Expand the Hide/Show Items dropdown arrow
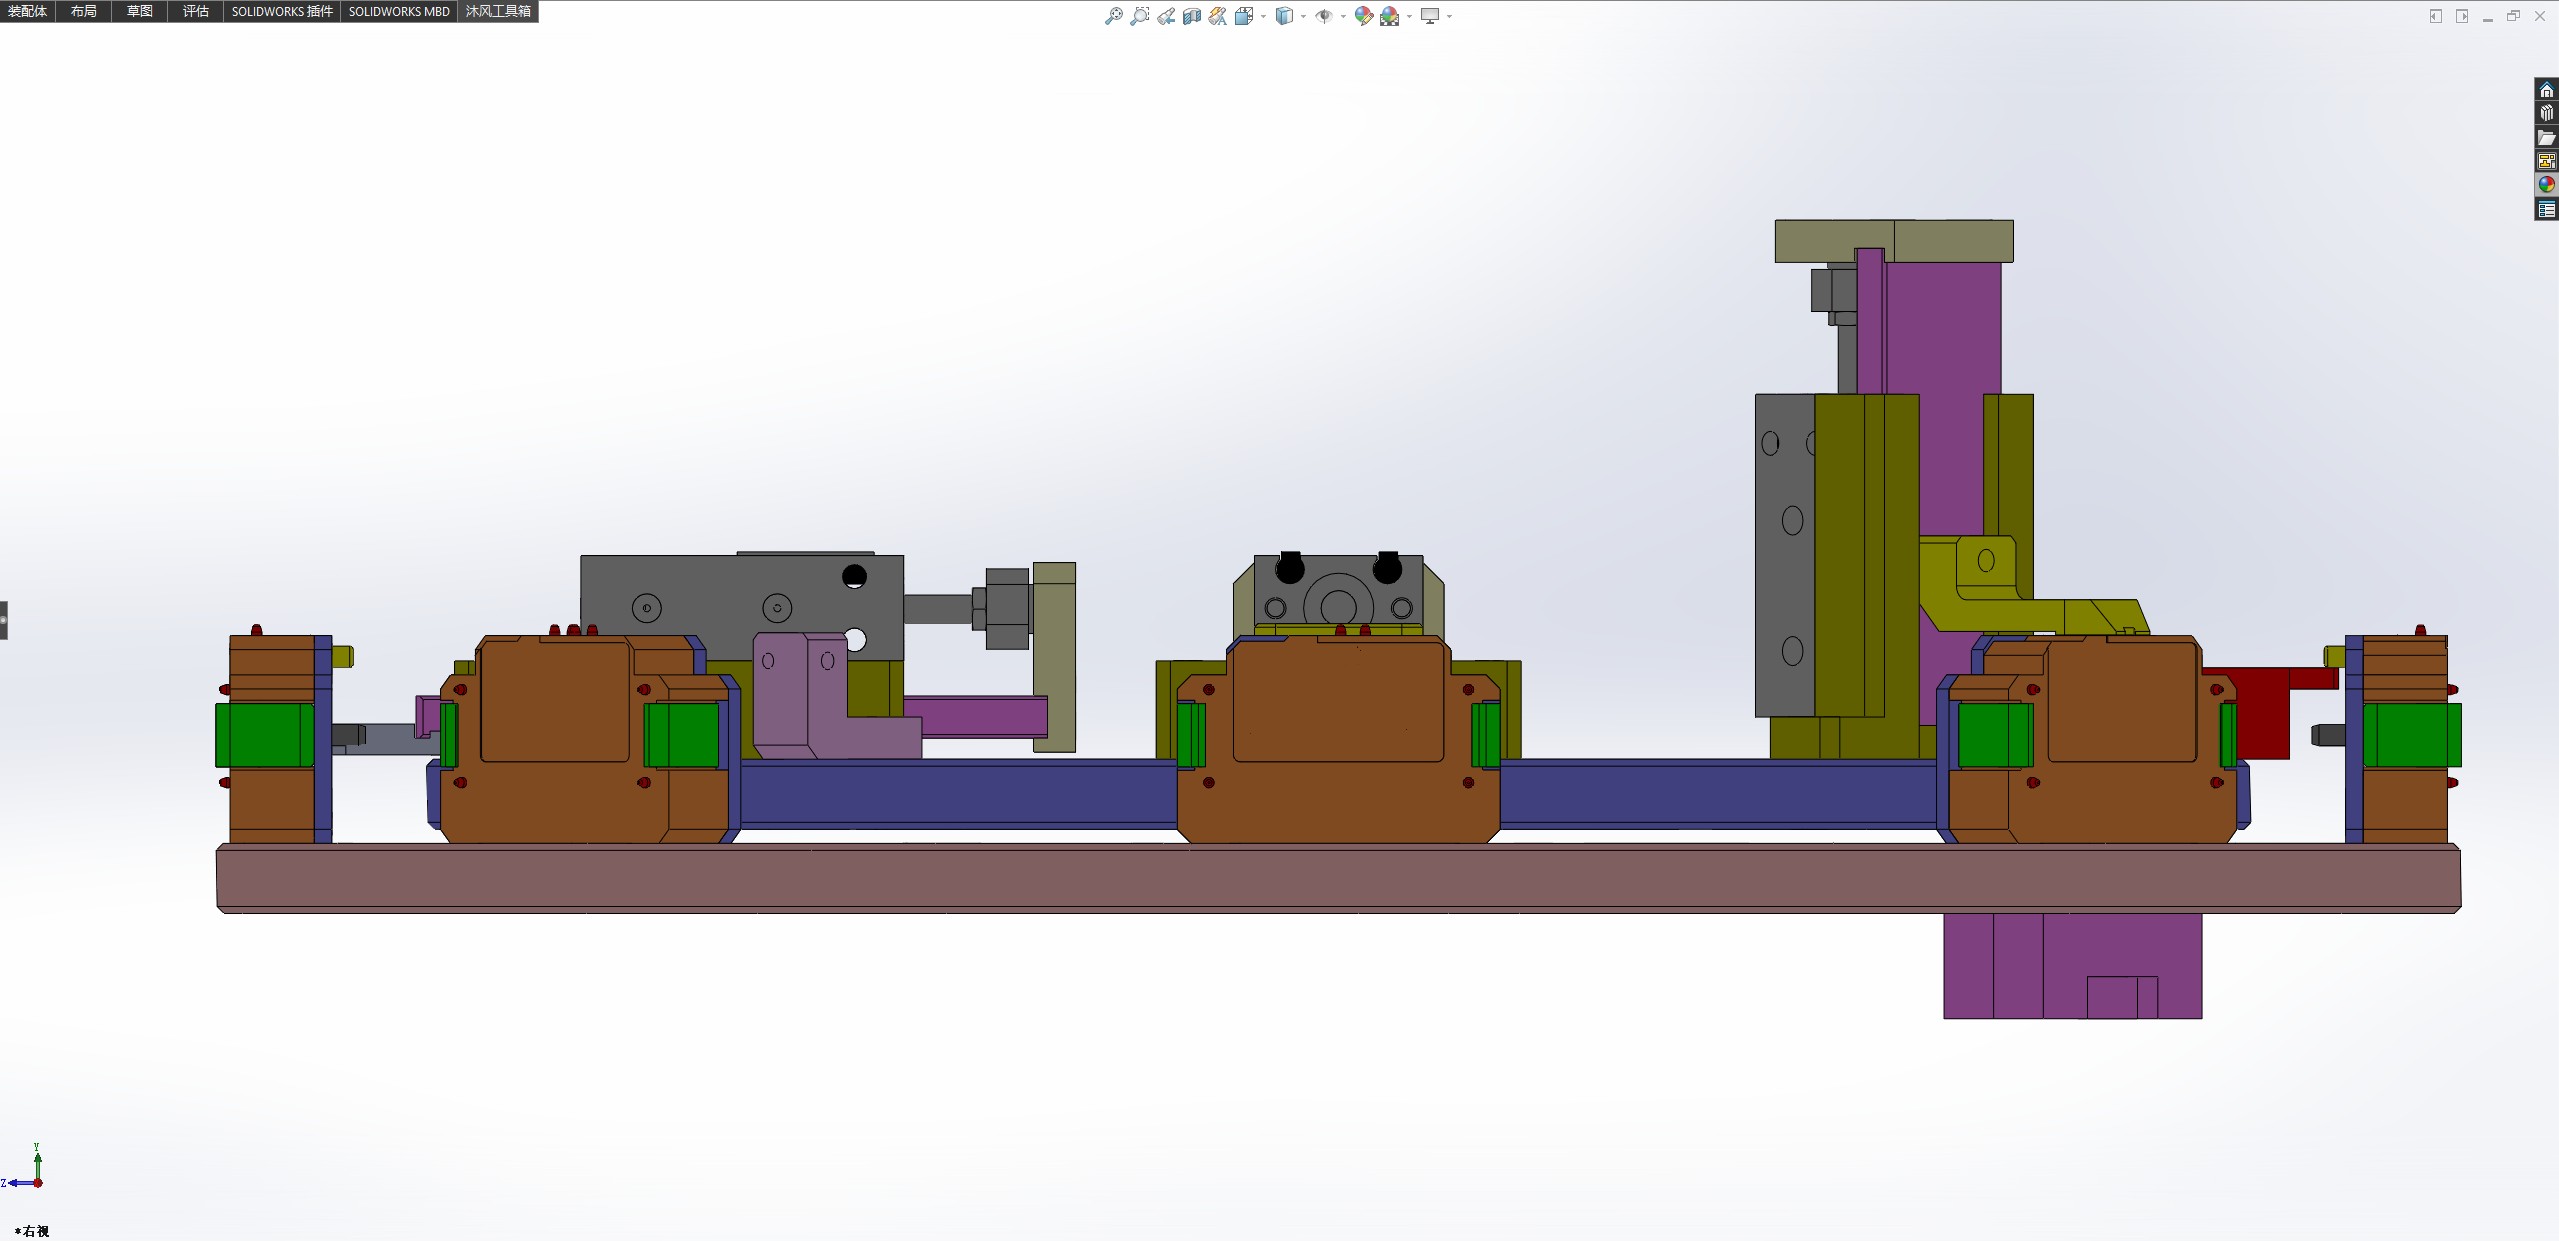 click(1343, 16)
